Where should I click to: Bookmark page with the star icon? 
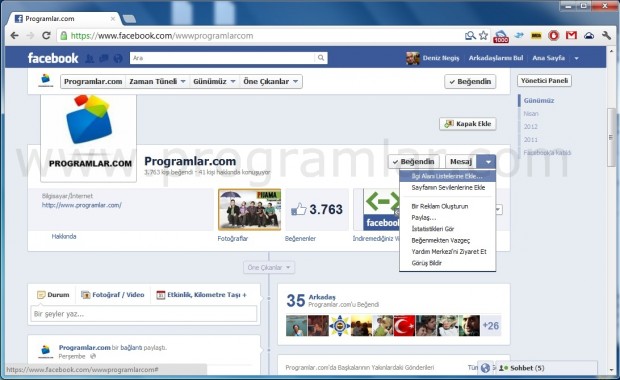[483, 36]
